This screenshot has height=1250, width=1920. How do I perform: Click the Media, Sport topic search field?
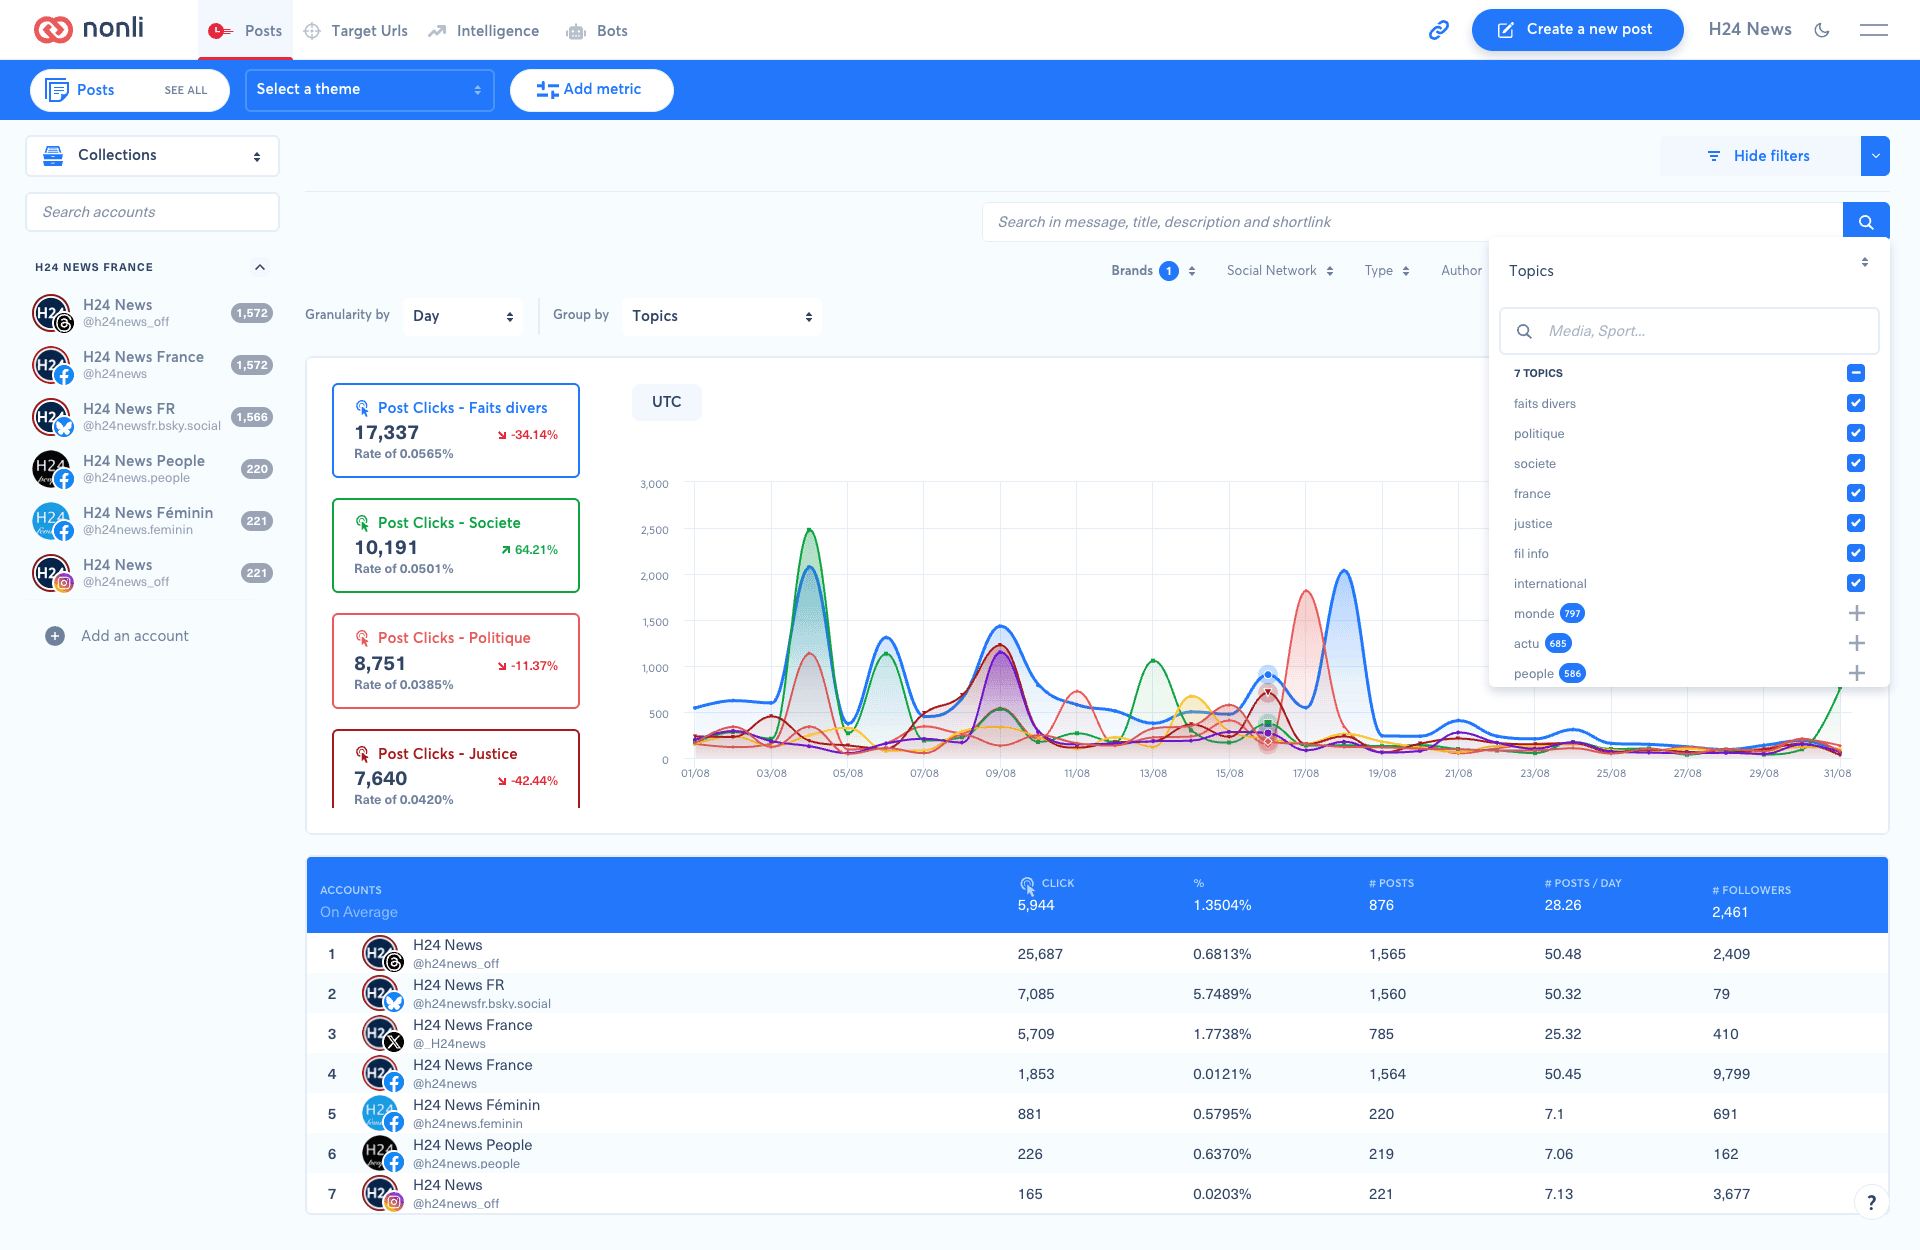pos(1689,331)
